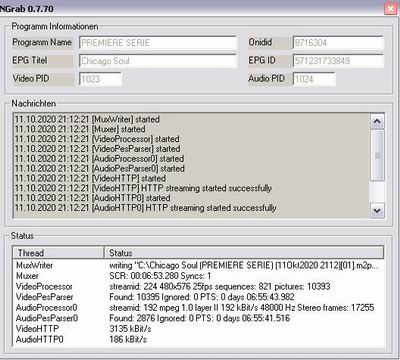Select the Muxer thread row
The height and width of the screenshot is (360, 400).
(x=198, y=276)
